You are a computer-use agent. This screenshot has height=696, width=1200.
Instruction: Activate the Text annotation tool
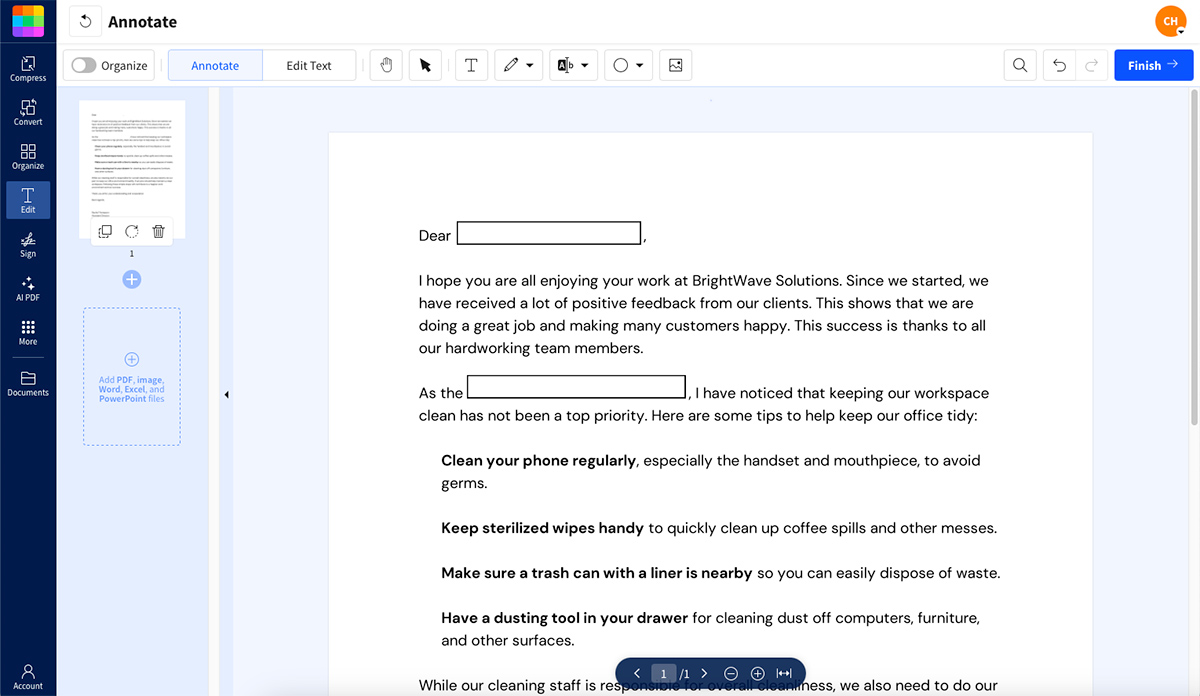point(471,64)
